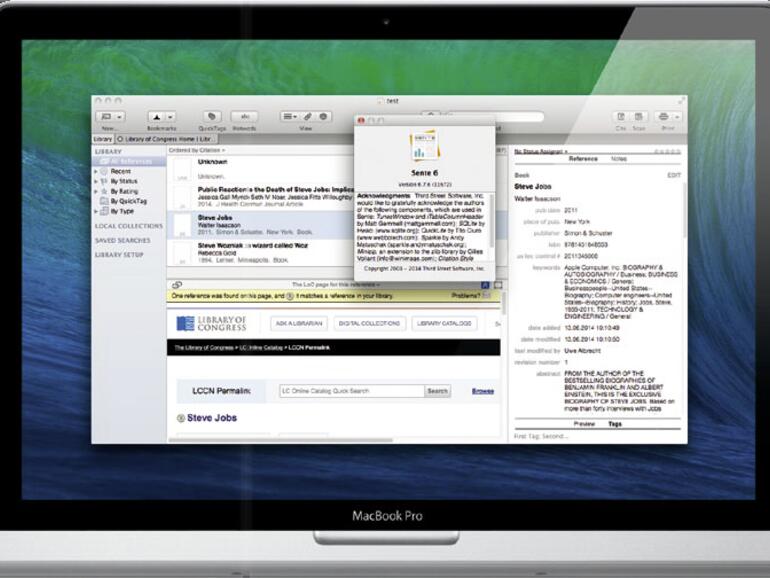Click the Cite toolbar icon
The image size is (770, 578).
click(621, 117)
